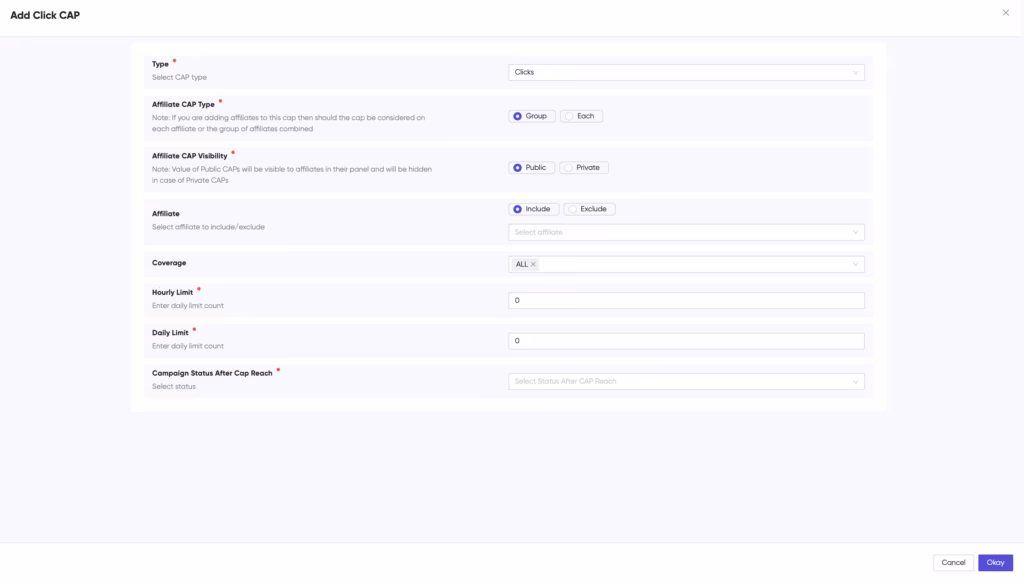Click the Affiliate CAP Type label

point(184,105)
